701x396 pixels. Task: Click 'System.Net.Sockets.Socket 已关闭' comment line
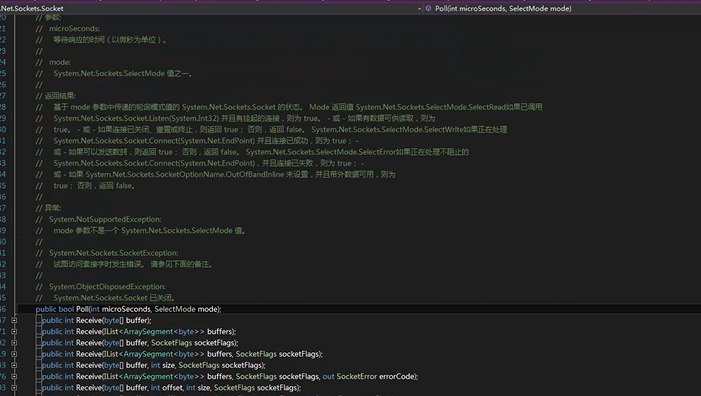114,298
